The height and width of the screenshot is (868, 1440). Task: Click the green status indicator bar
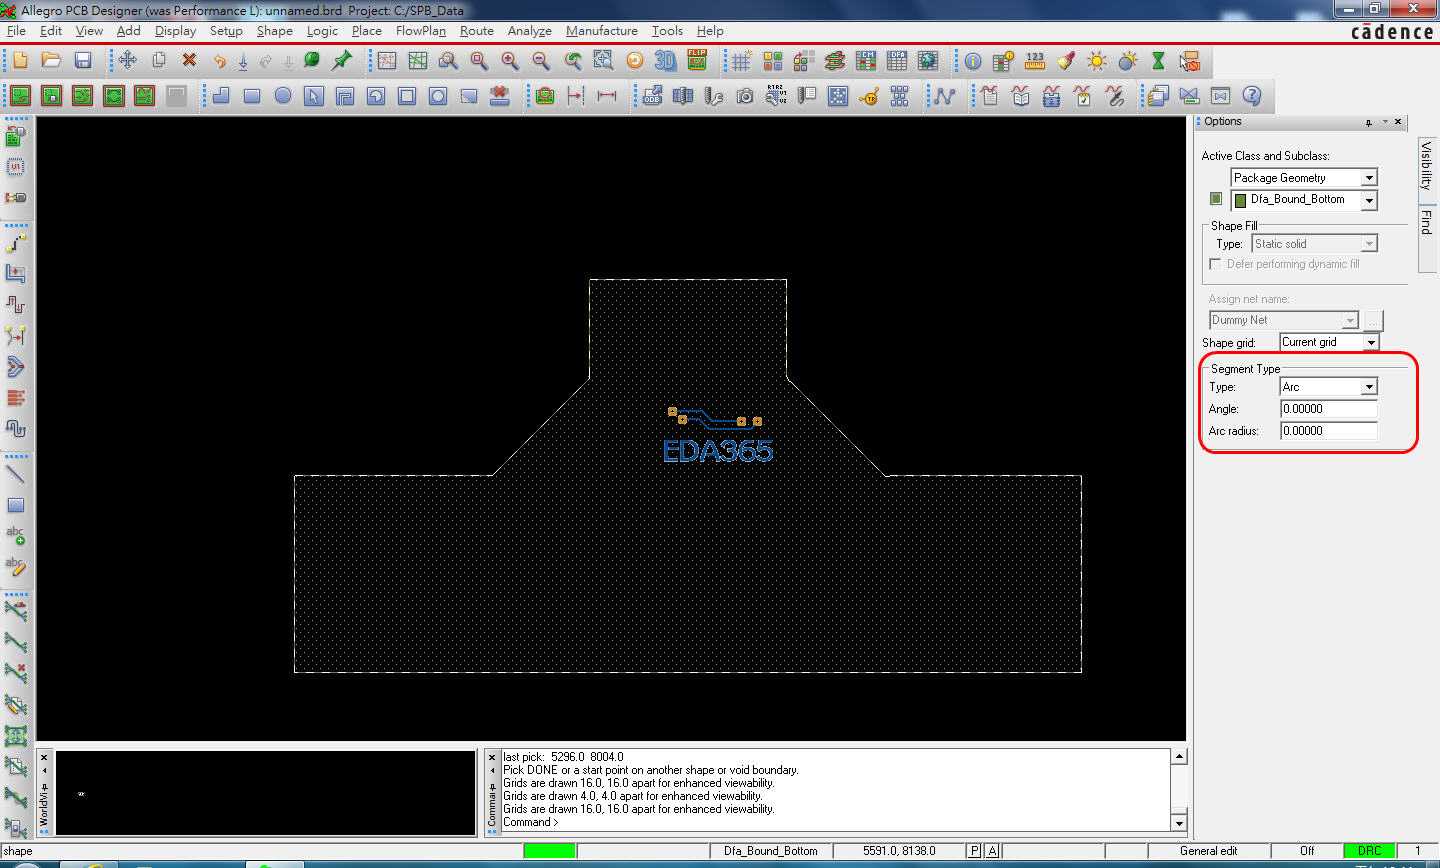point(549,851)
